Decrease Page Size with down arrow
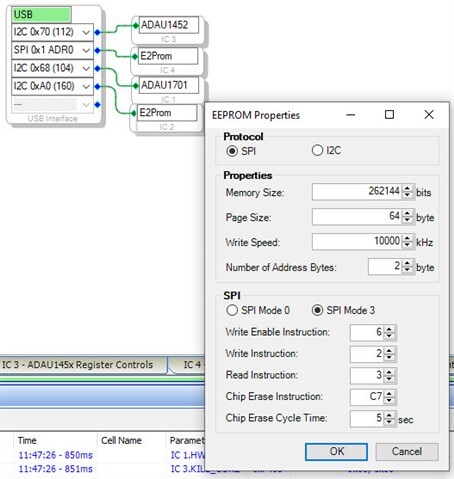The image size is (454, 479). [407, 220]
